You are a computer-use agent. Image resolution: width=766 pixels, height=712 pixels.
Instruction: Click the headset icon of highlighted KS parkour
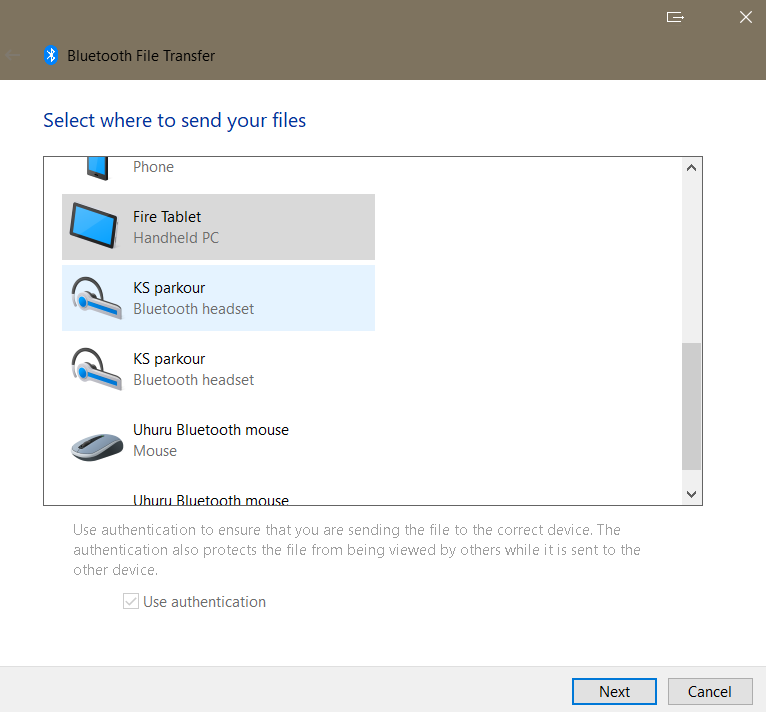[97, 298]
